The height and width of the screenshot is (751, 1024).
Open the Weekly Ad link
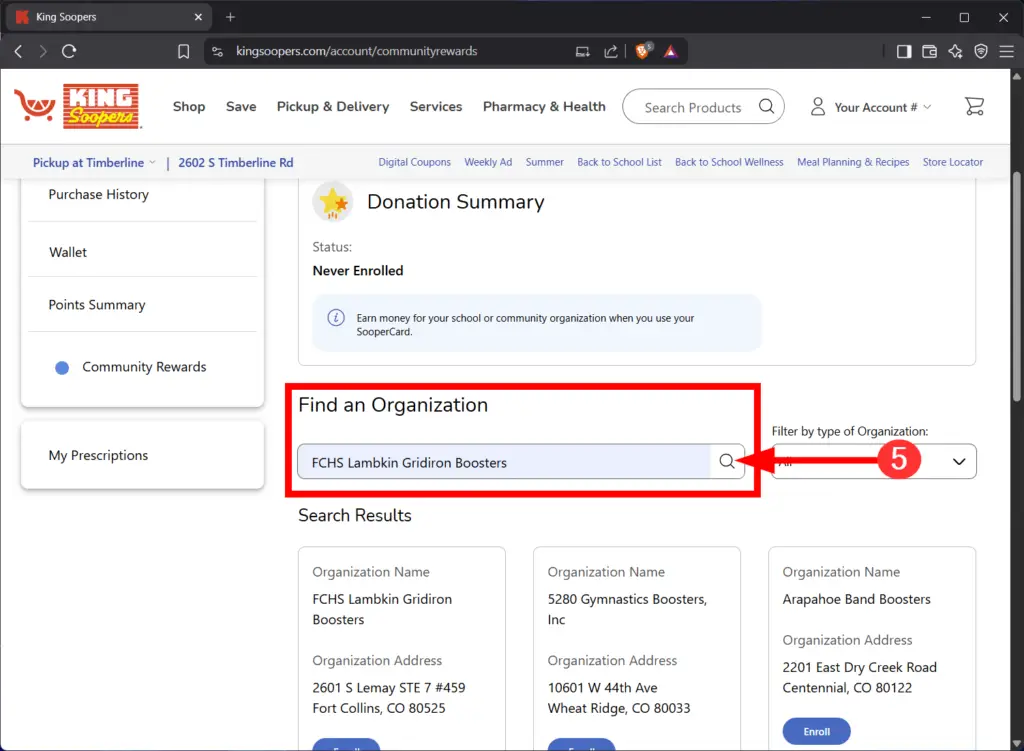488,162
